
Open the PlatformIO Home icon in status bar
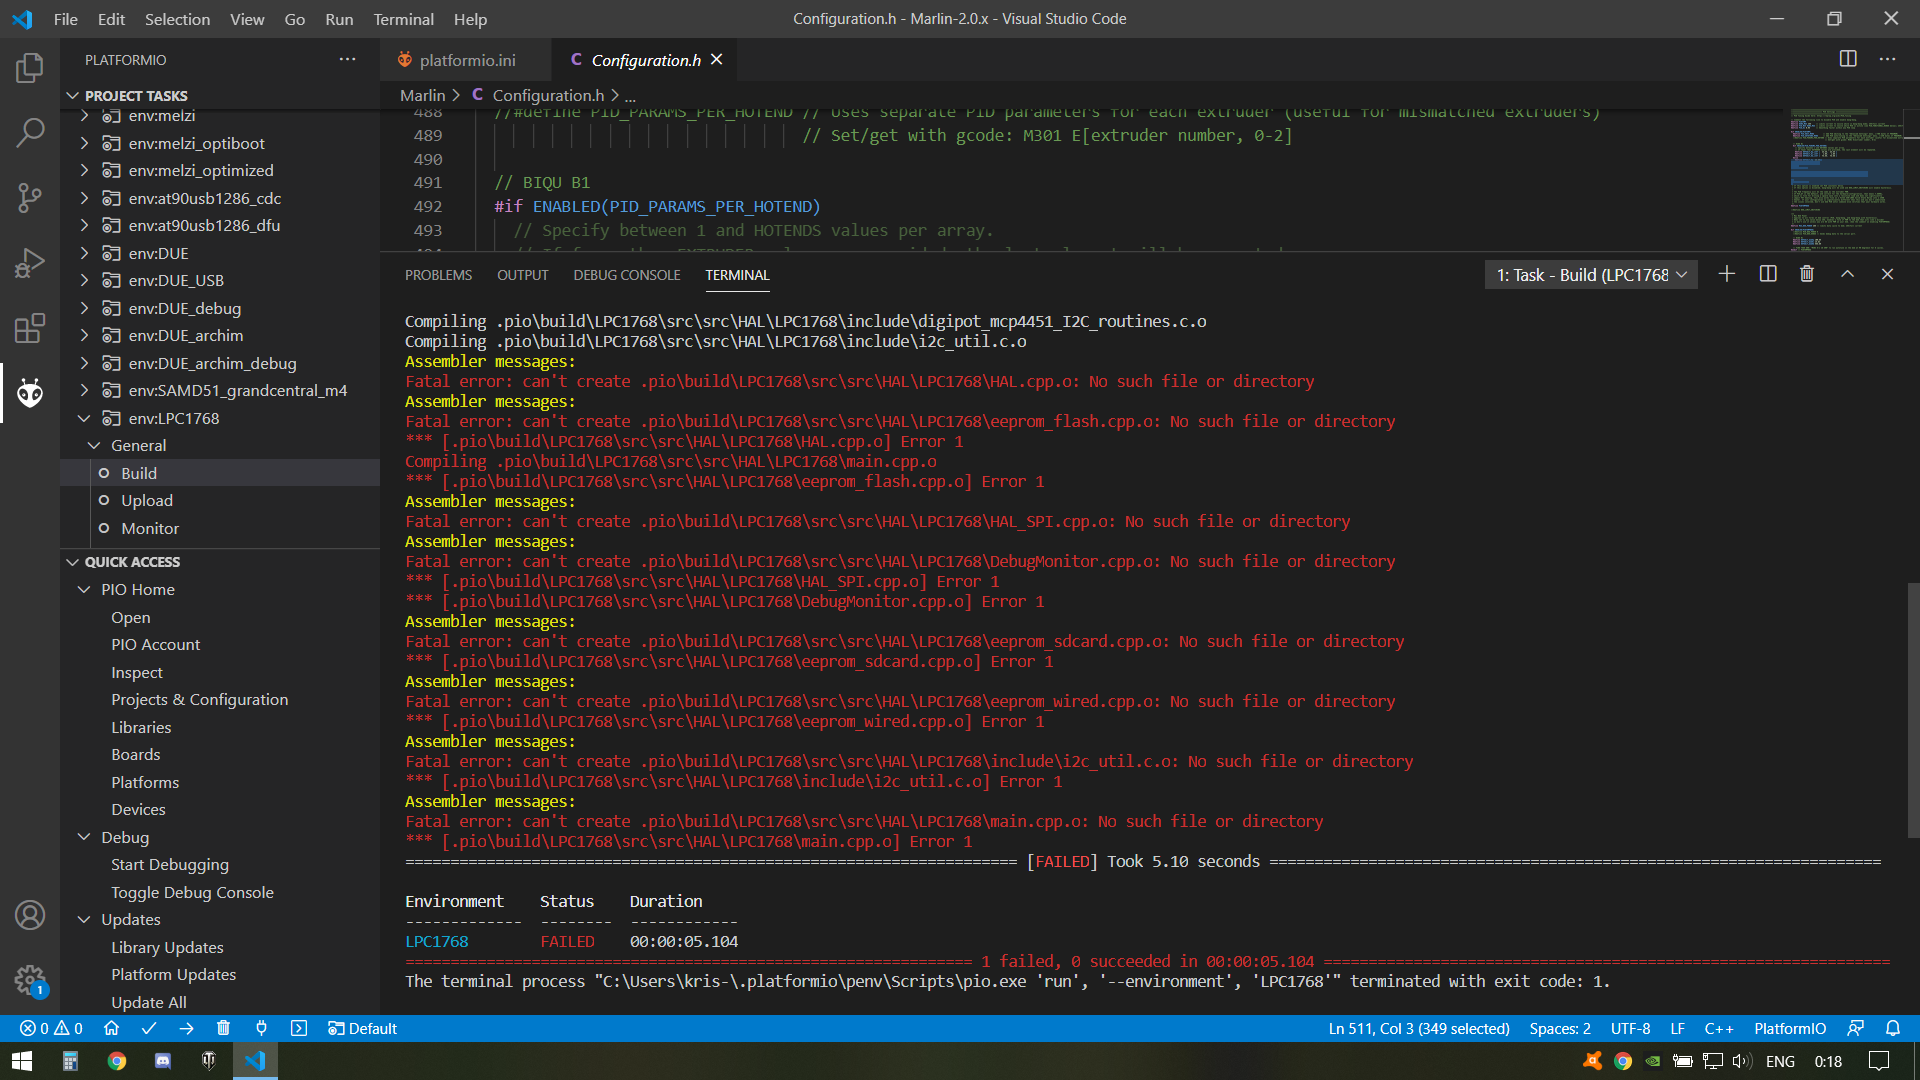111,1028
